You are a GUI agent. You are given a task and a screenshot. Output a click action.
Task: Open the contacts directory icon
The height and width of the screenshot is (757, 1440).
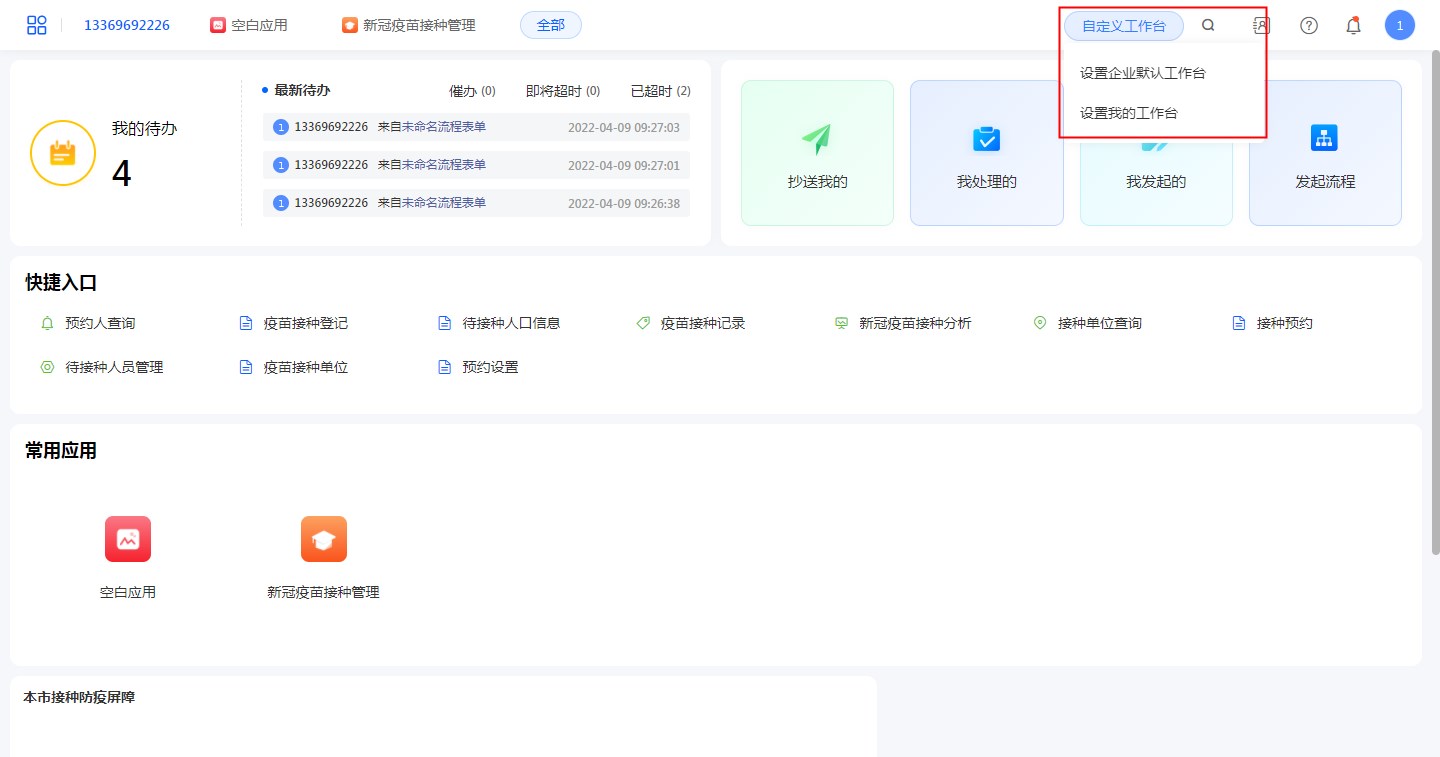point(1261,26)
